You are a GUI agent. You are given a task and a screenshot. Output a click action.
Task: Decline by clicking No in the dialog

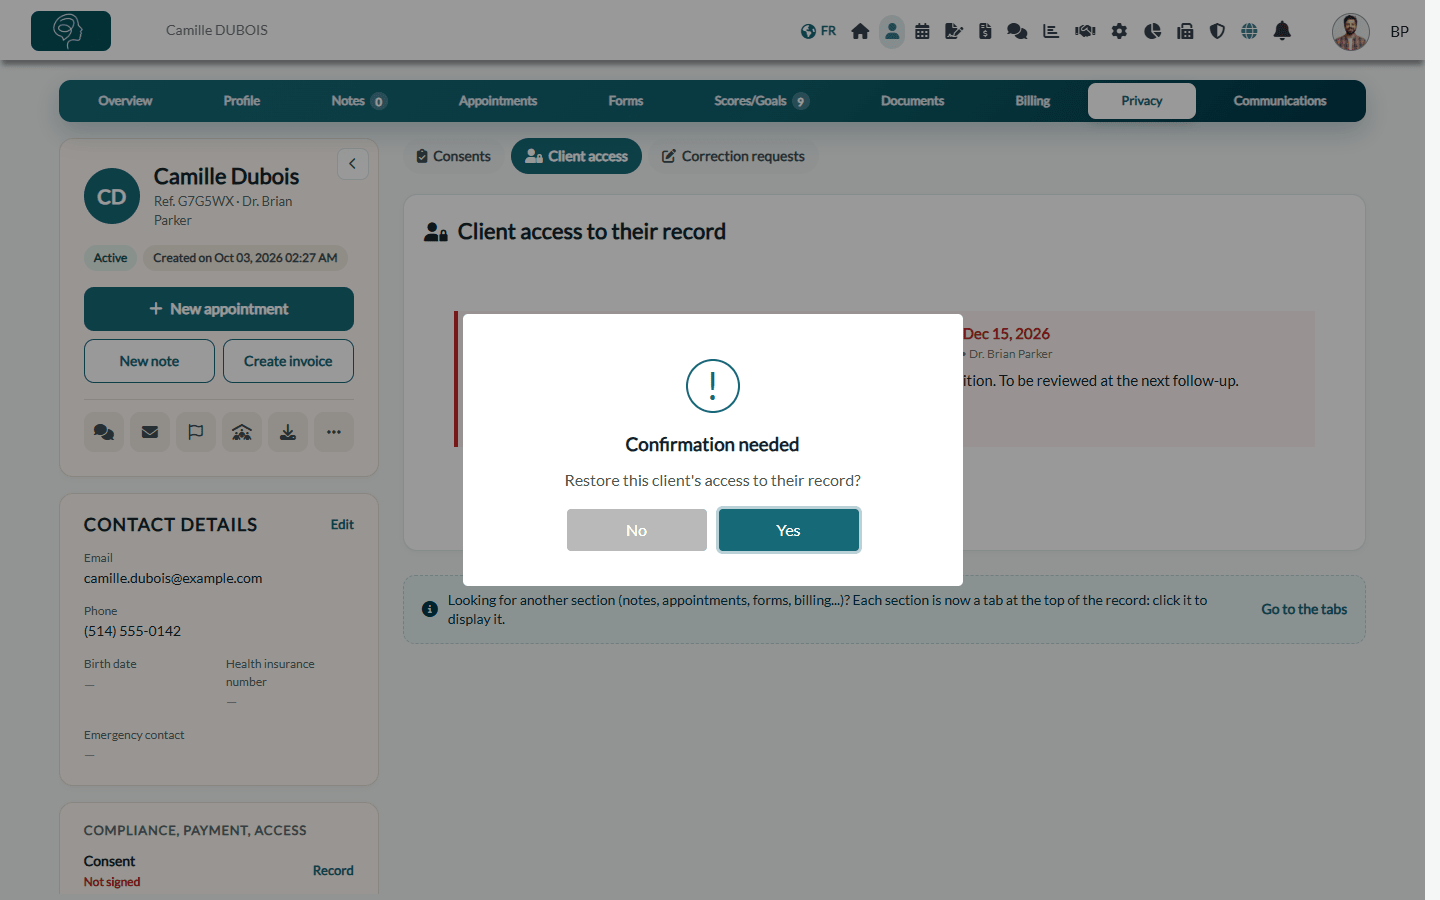click(637, 530)
